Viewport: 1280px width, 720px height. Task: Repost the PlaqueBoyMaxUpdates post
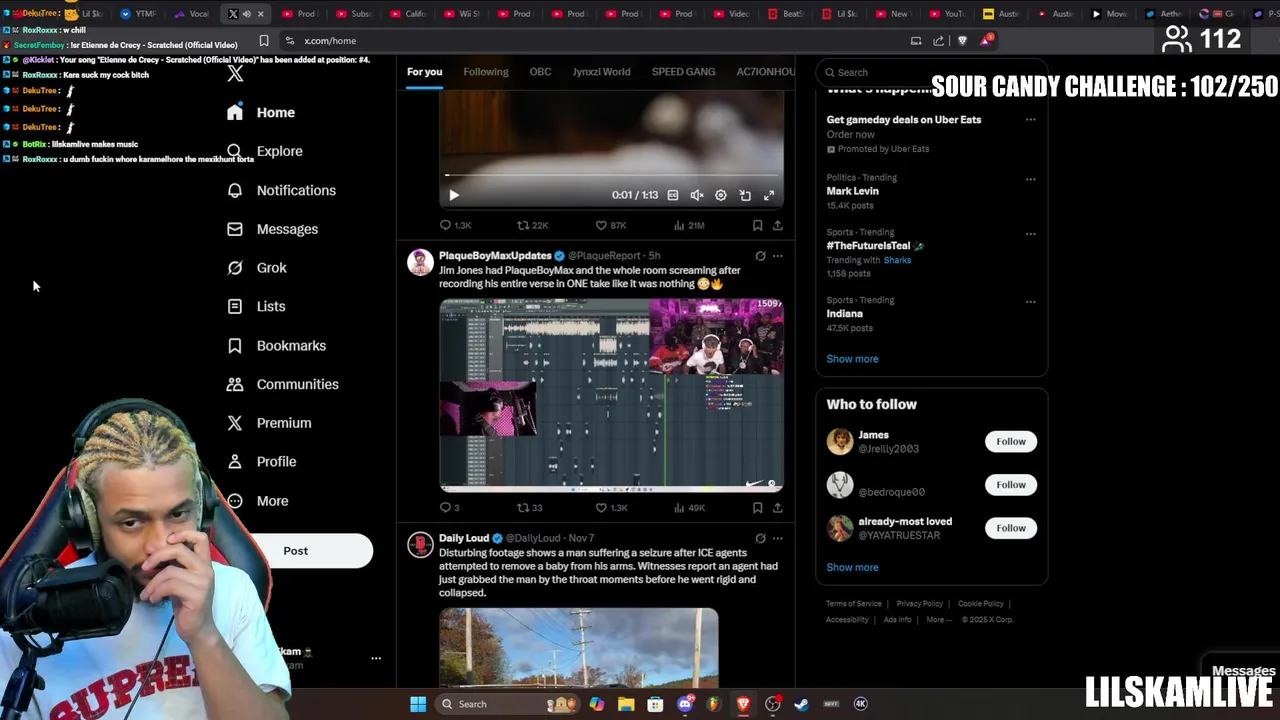coord(529,508)
